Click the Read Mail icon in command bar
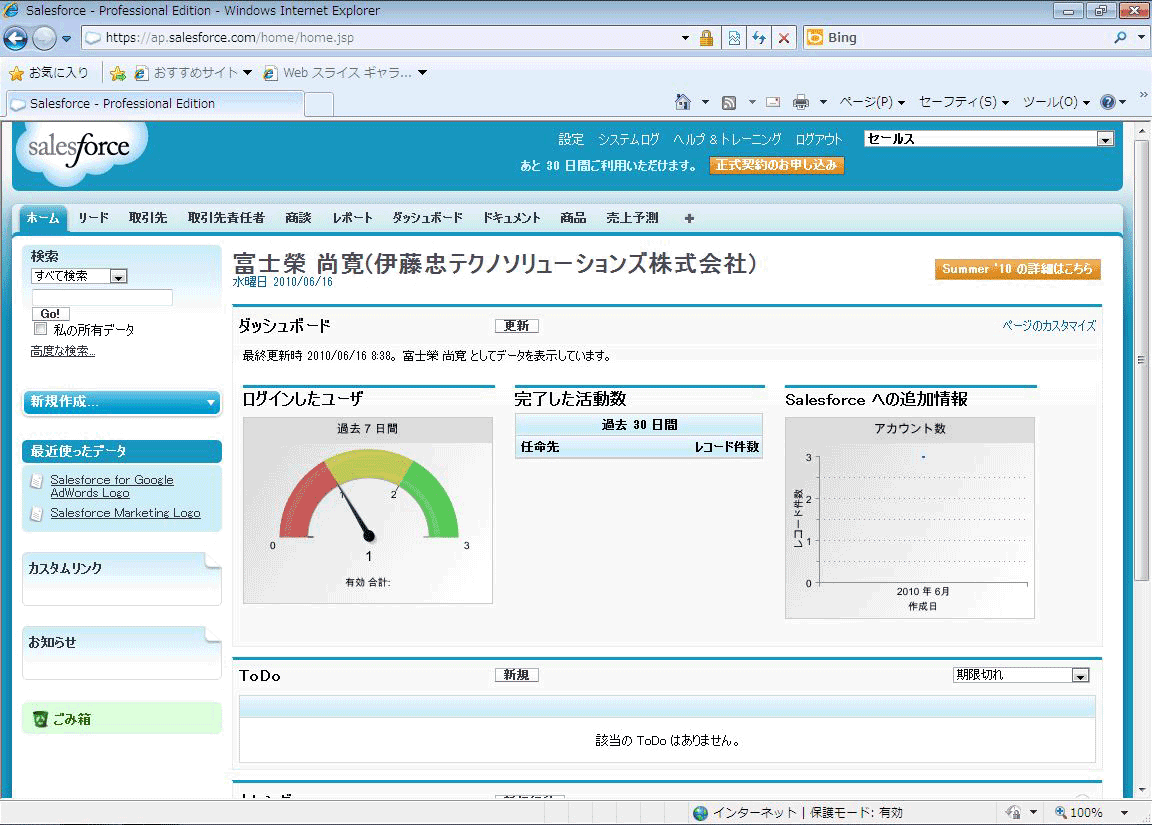The image size is (1152, 825). tap(773, 102)
